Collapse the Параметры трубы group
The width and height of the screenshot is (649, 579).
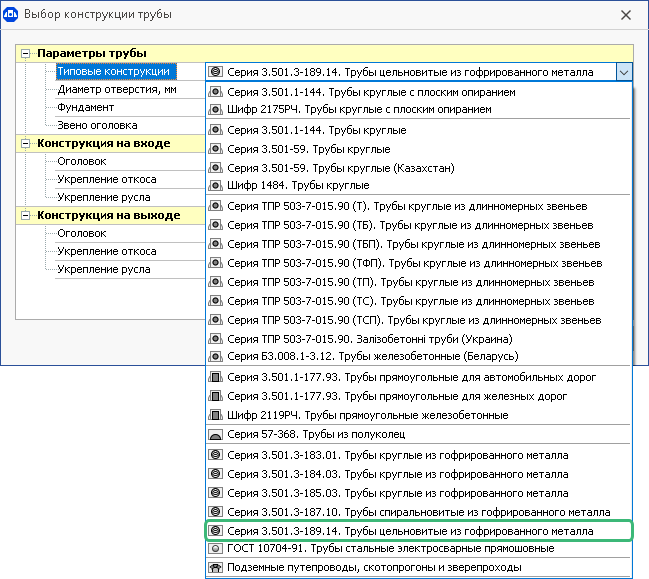(x=26, y=53)
